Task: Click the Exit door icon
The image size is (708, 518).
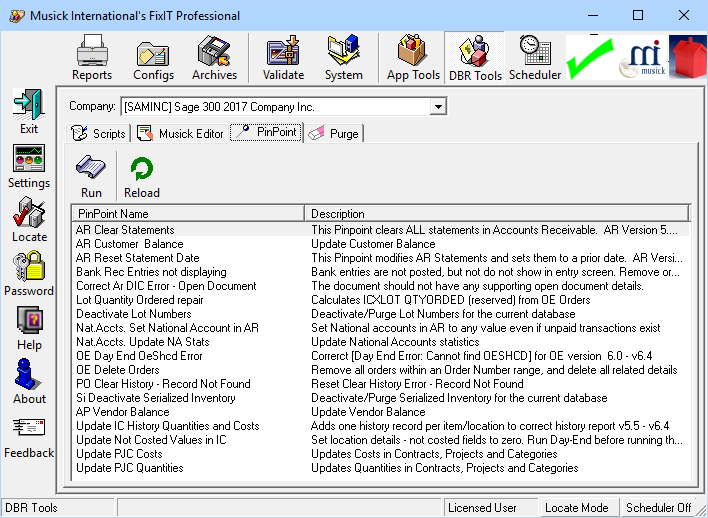Action: [x=29, y=112]
